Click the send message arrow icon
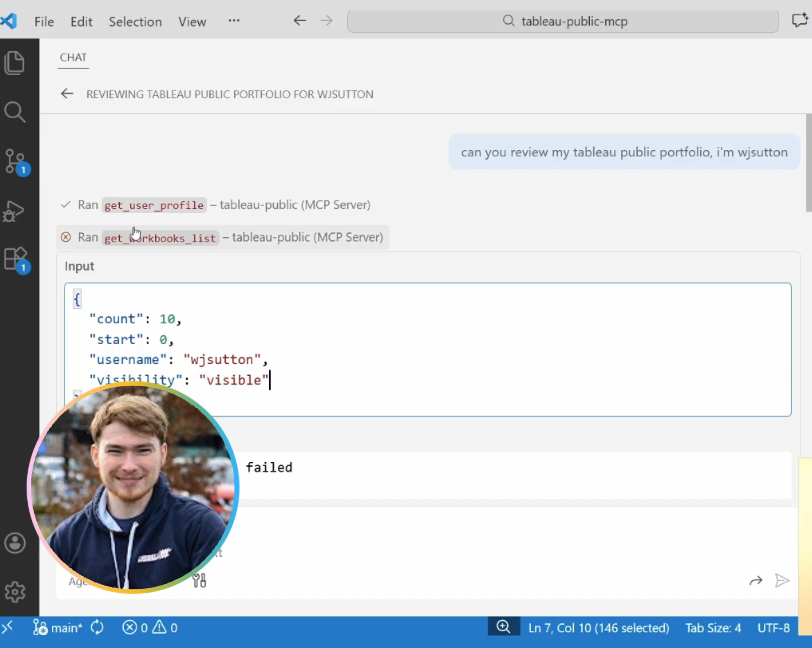The image size is (812, 648). 782,581
